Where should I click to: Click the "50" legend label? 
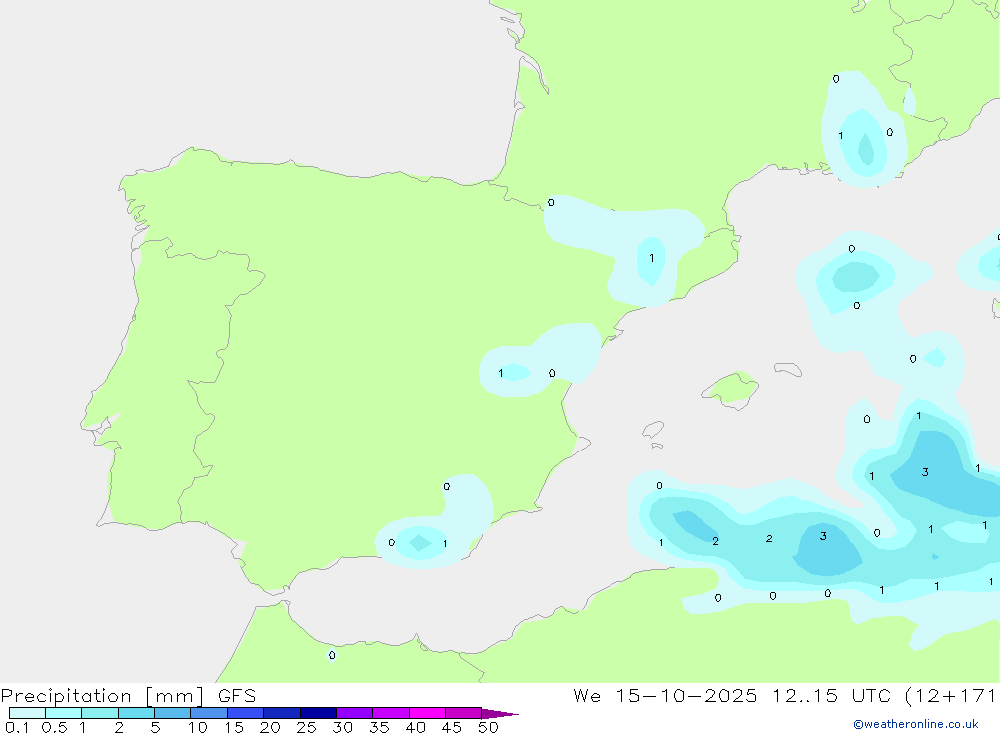point(489,727)
